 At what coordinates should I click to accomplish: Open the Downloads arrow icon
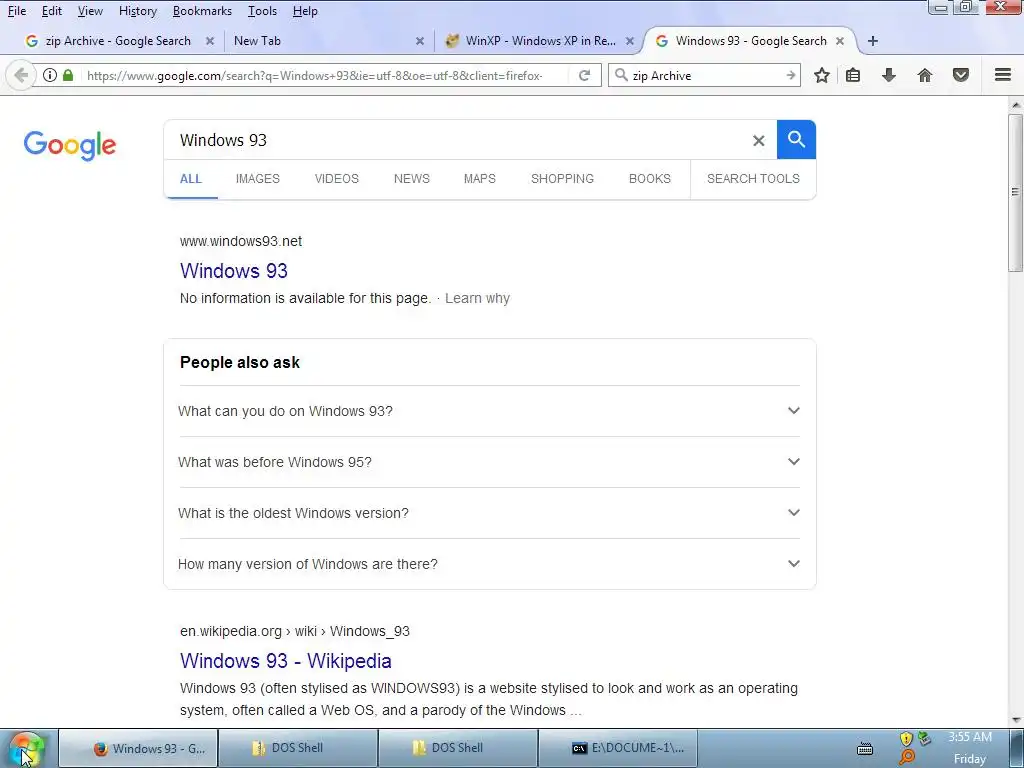tap(889, 75)
